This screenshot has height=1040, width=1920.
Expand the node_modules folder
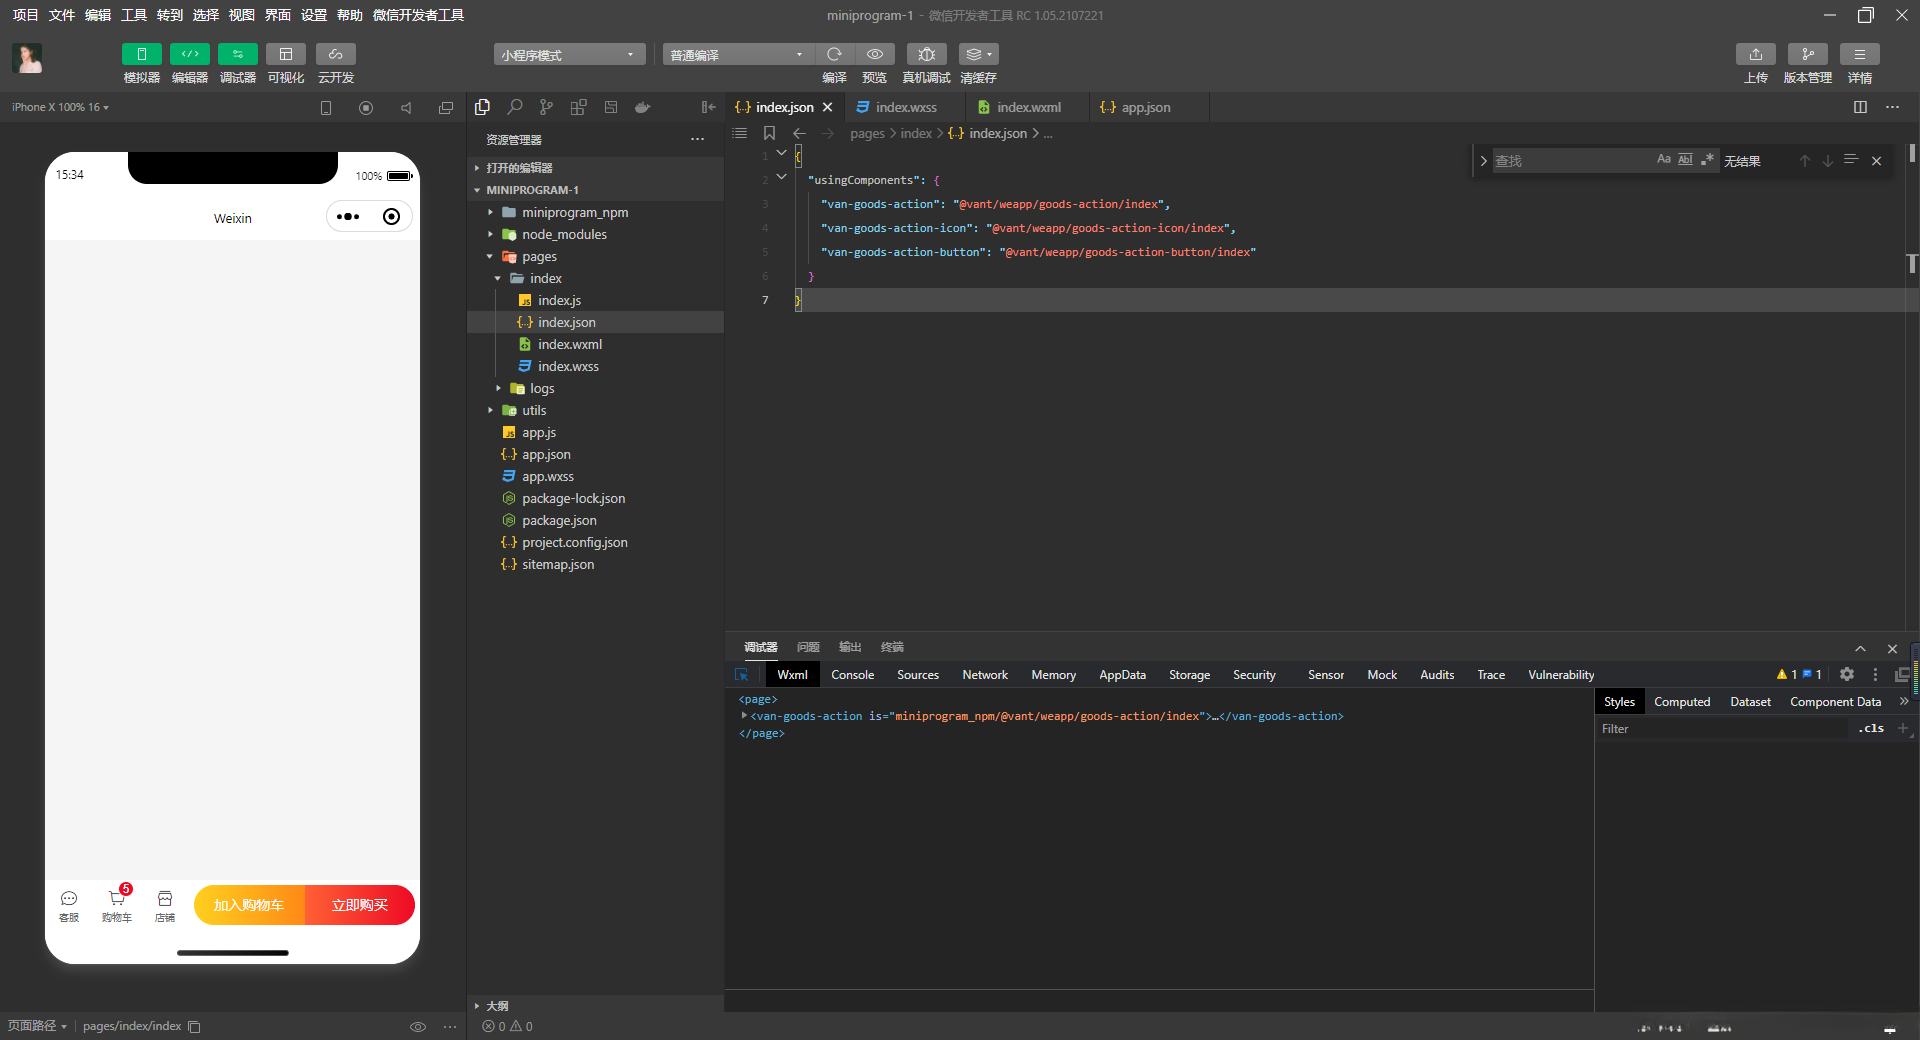(x=564, y=234)
